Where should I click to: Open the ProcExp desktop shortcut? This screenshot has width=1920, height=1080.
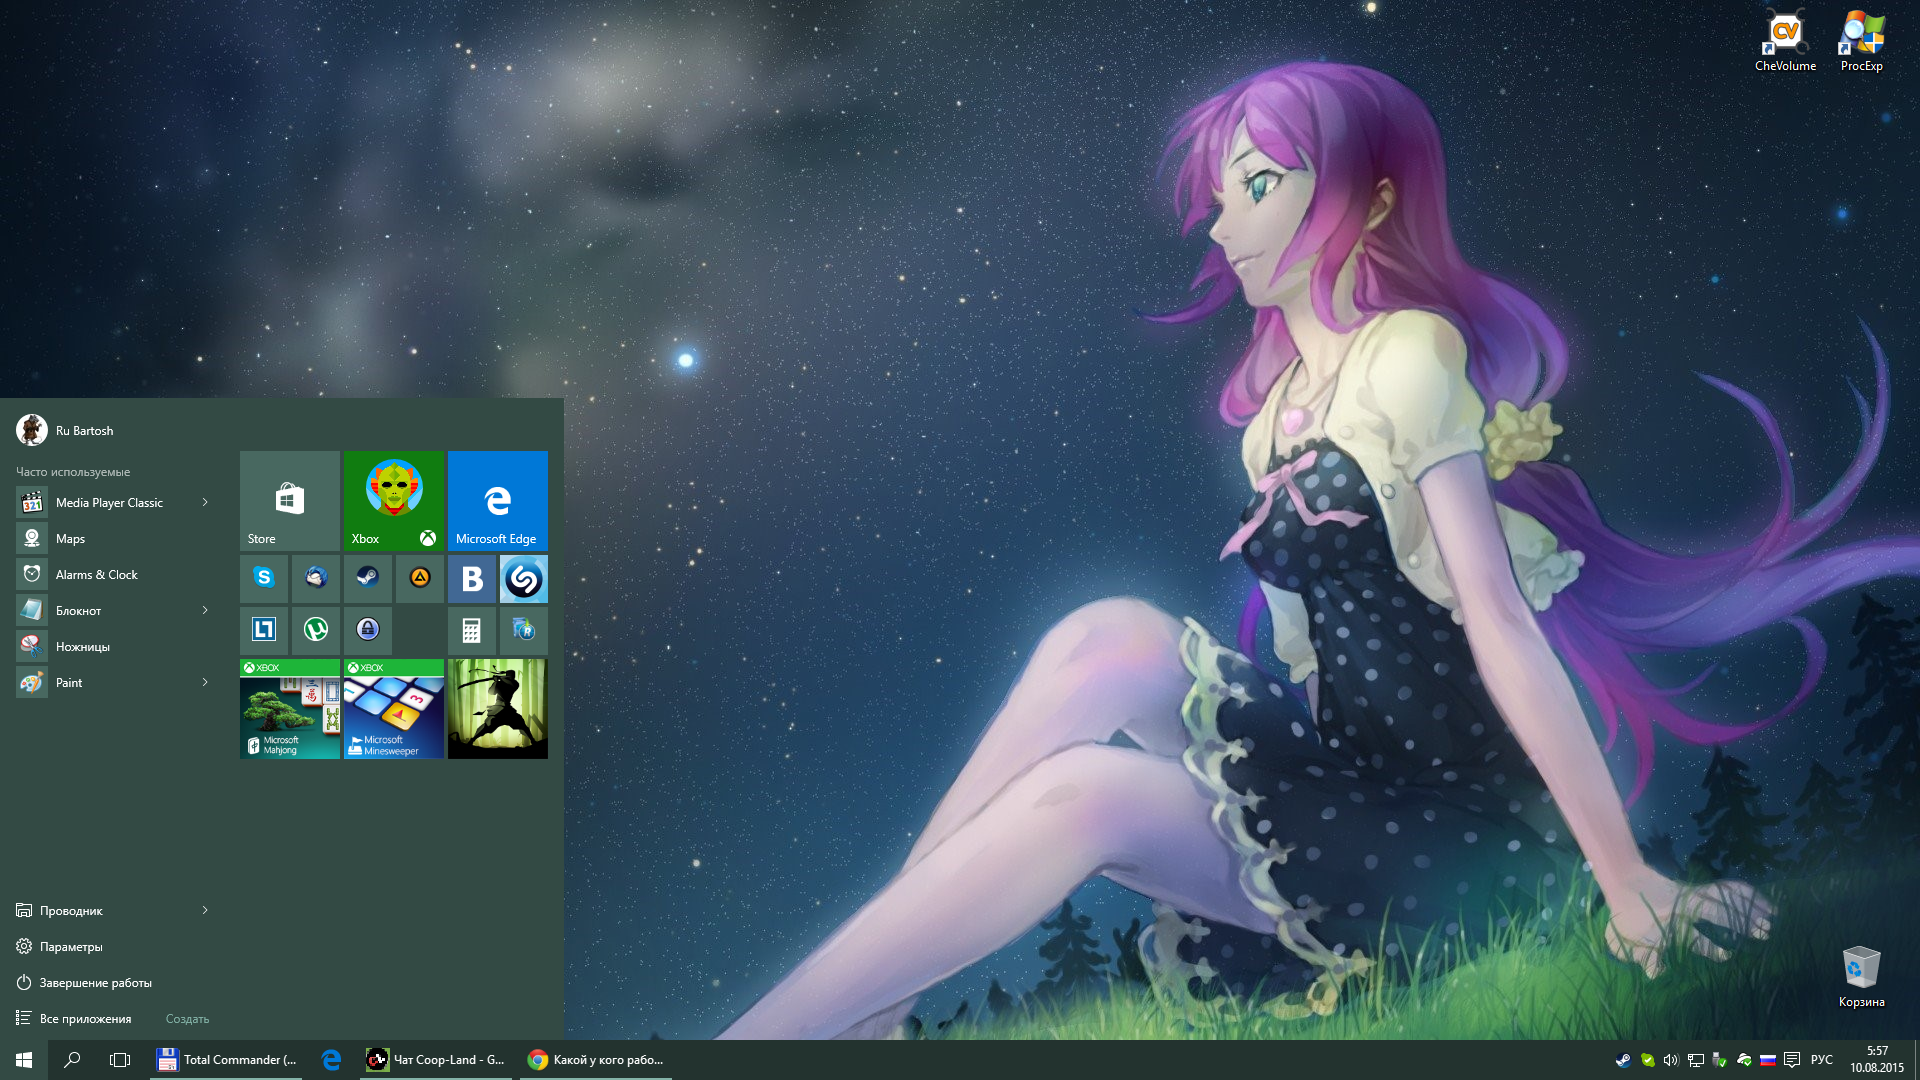tap(1861, 41)
